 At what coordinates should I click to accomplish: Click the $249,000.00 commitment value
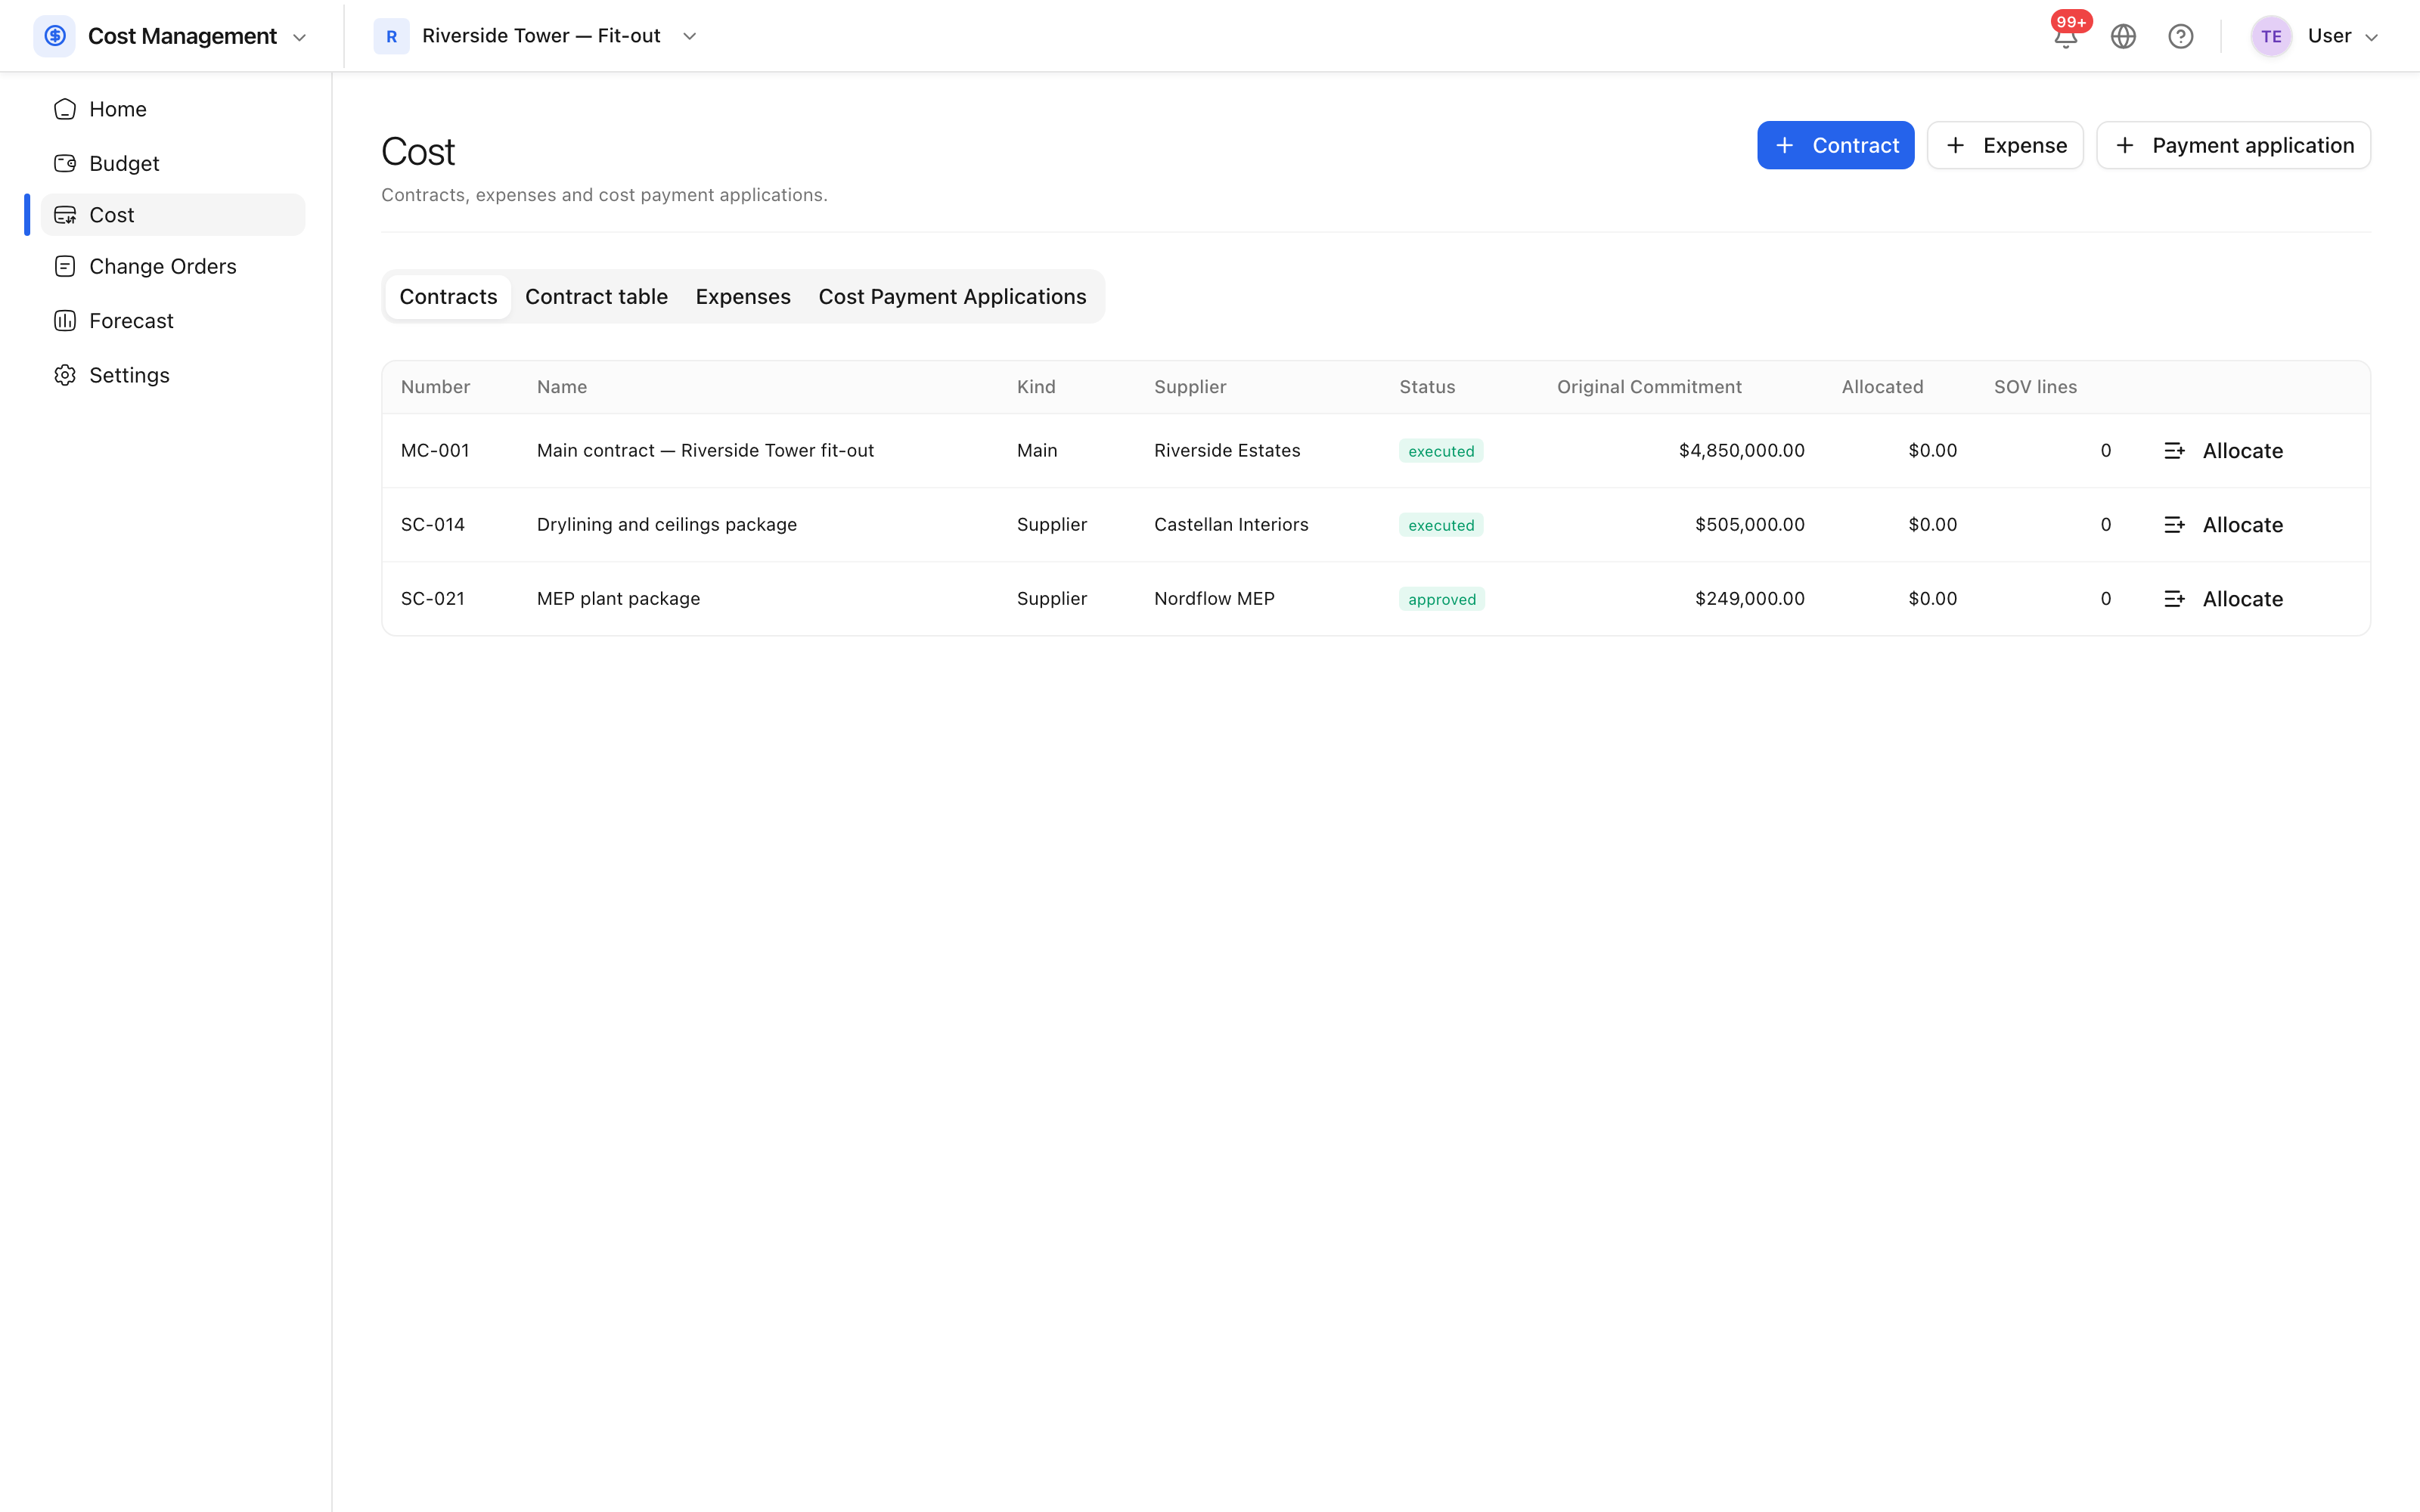pos(1749,599)
